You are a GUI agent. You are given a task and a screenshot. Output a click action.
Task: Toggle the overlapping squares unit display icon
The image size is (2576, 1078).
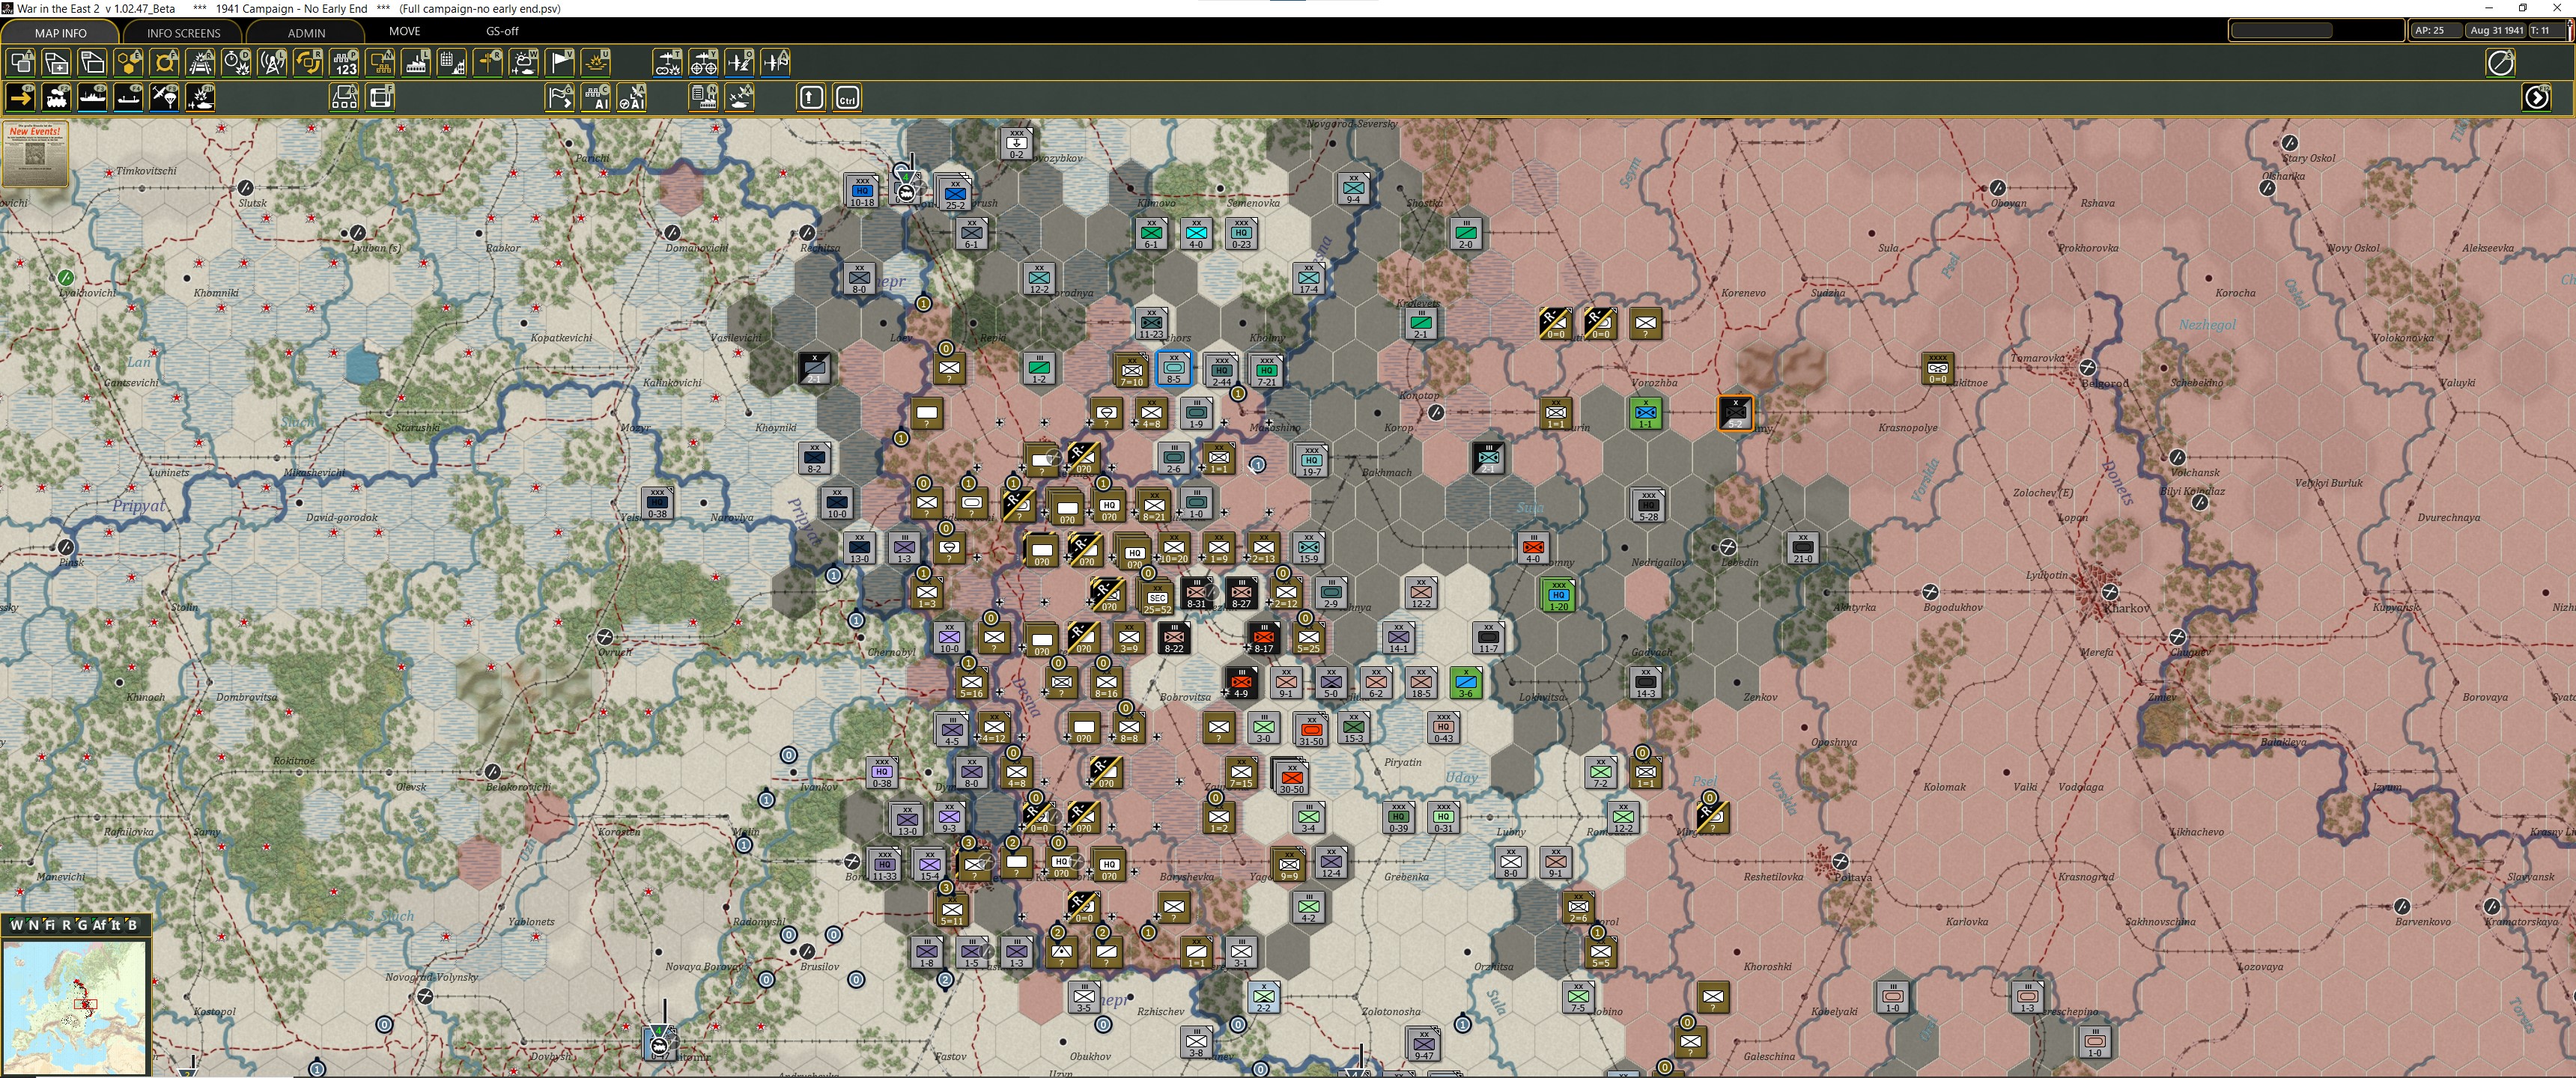21,63
